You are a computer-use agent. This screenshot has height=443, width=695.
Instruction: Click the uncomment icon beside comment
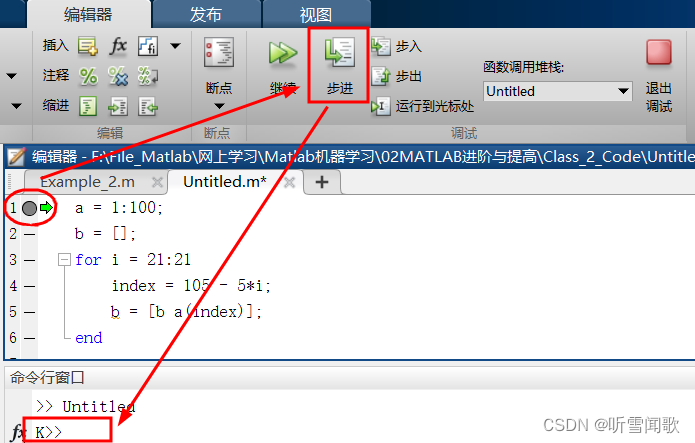[x=118, y=76]
